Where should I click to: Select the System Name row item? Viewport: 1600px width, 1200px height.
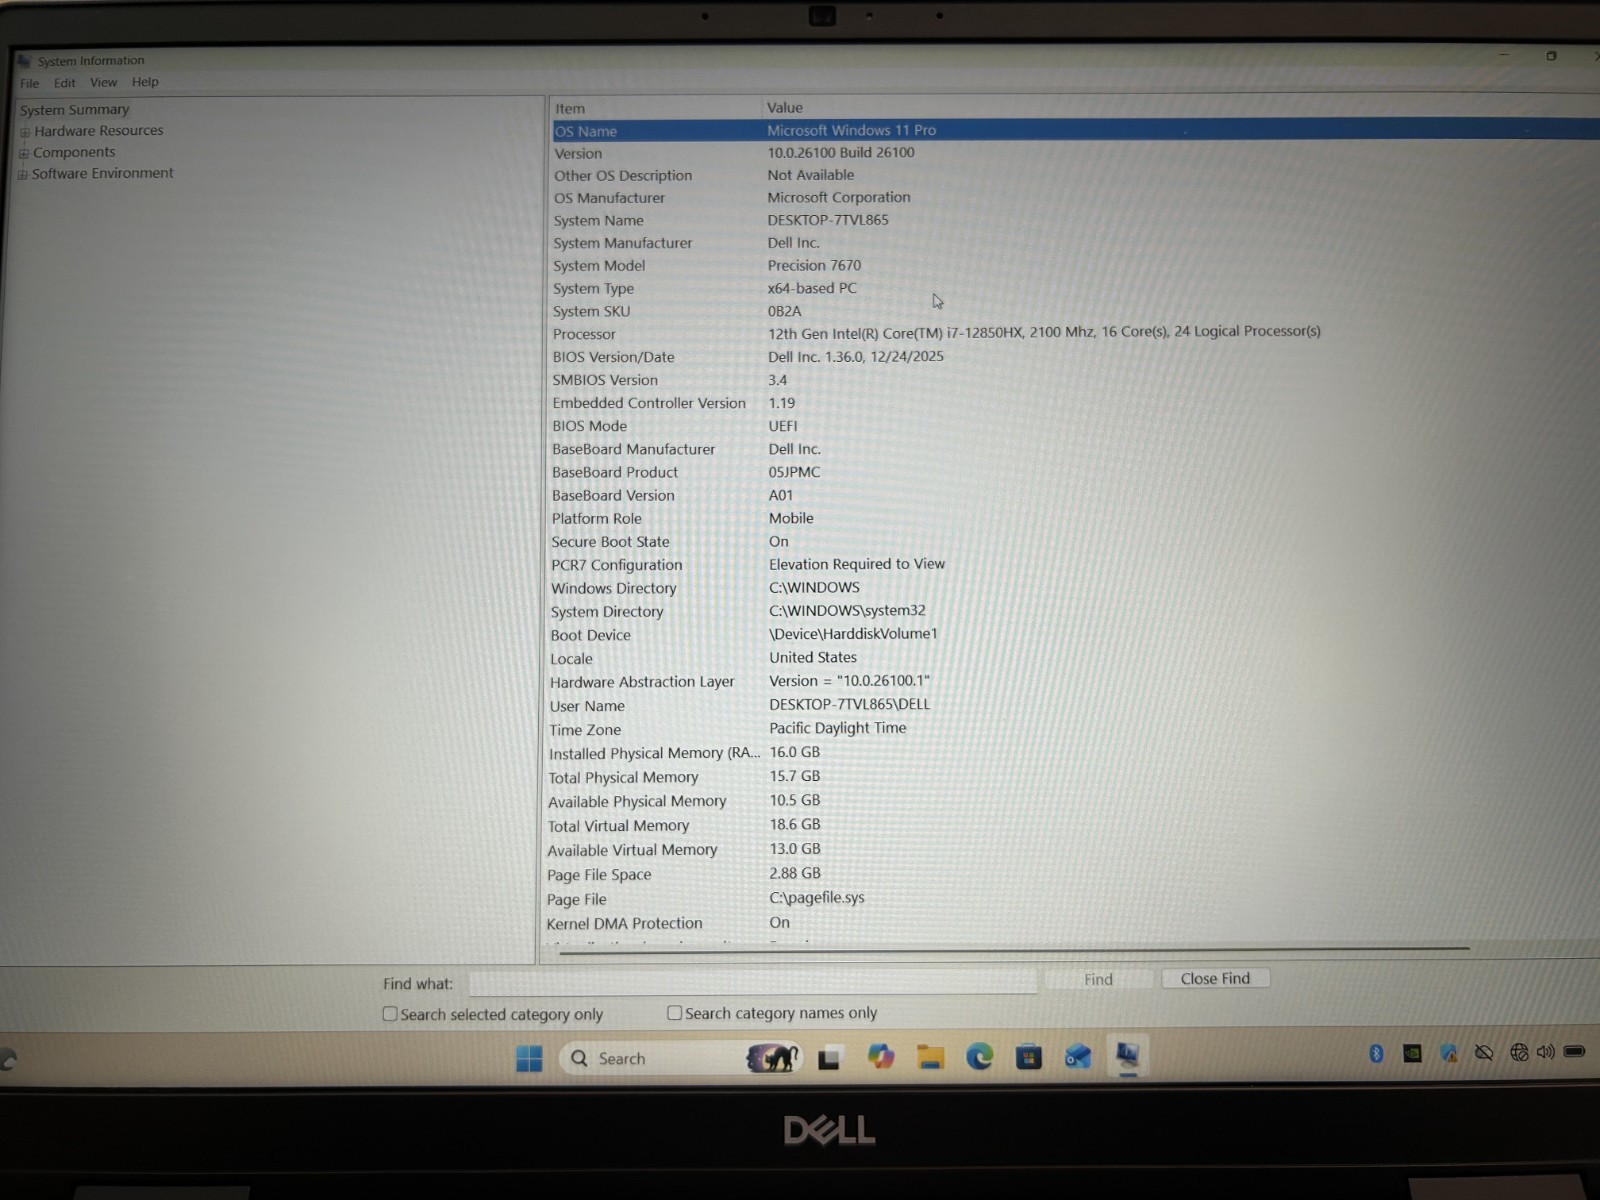[x=598, y=220]
